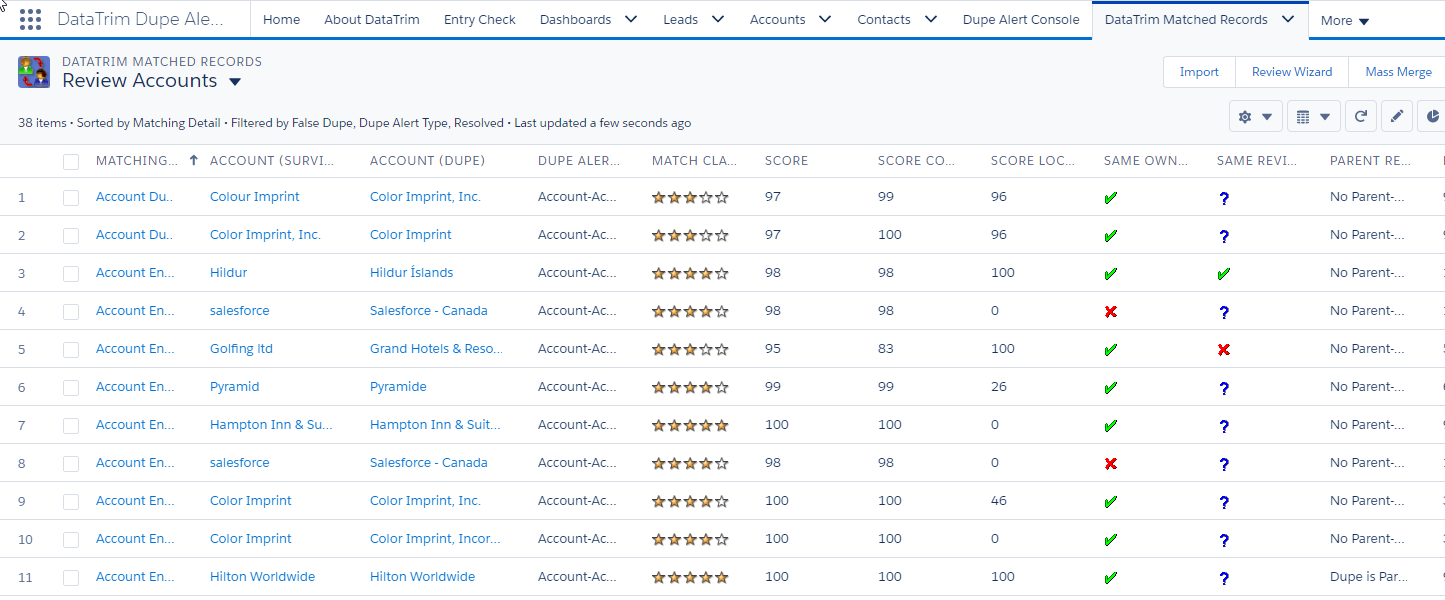Click the Score Co... value 83

tap(886, 349)
